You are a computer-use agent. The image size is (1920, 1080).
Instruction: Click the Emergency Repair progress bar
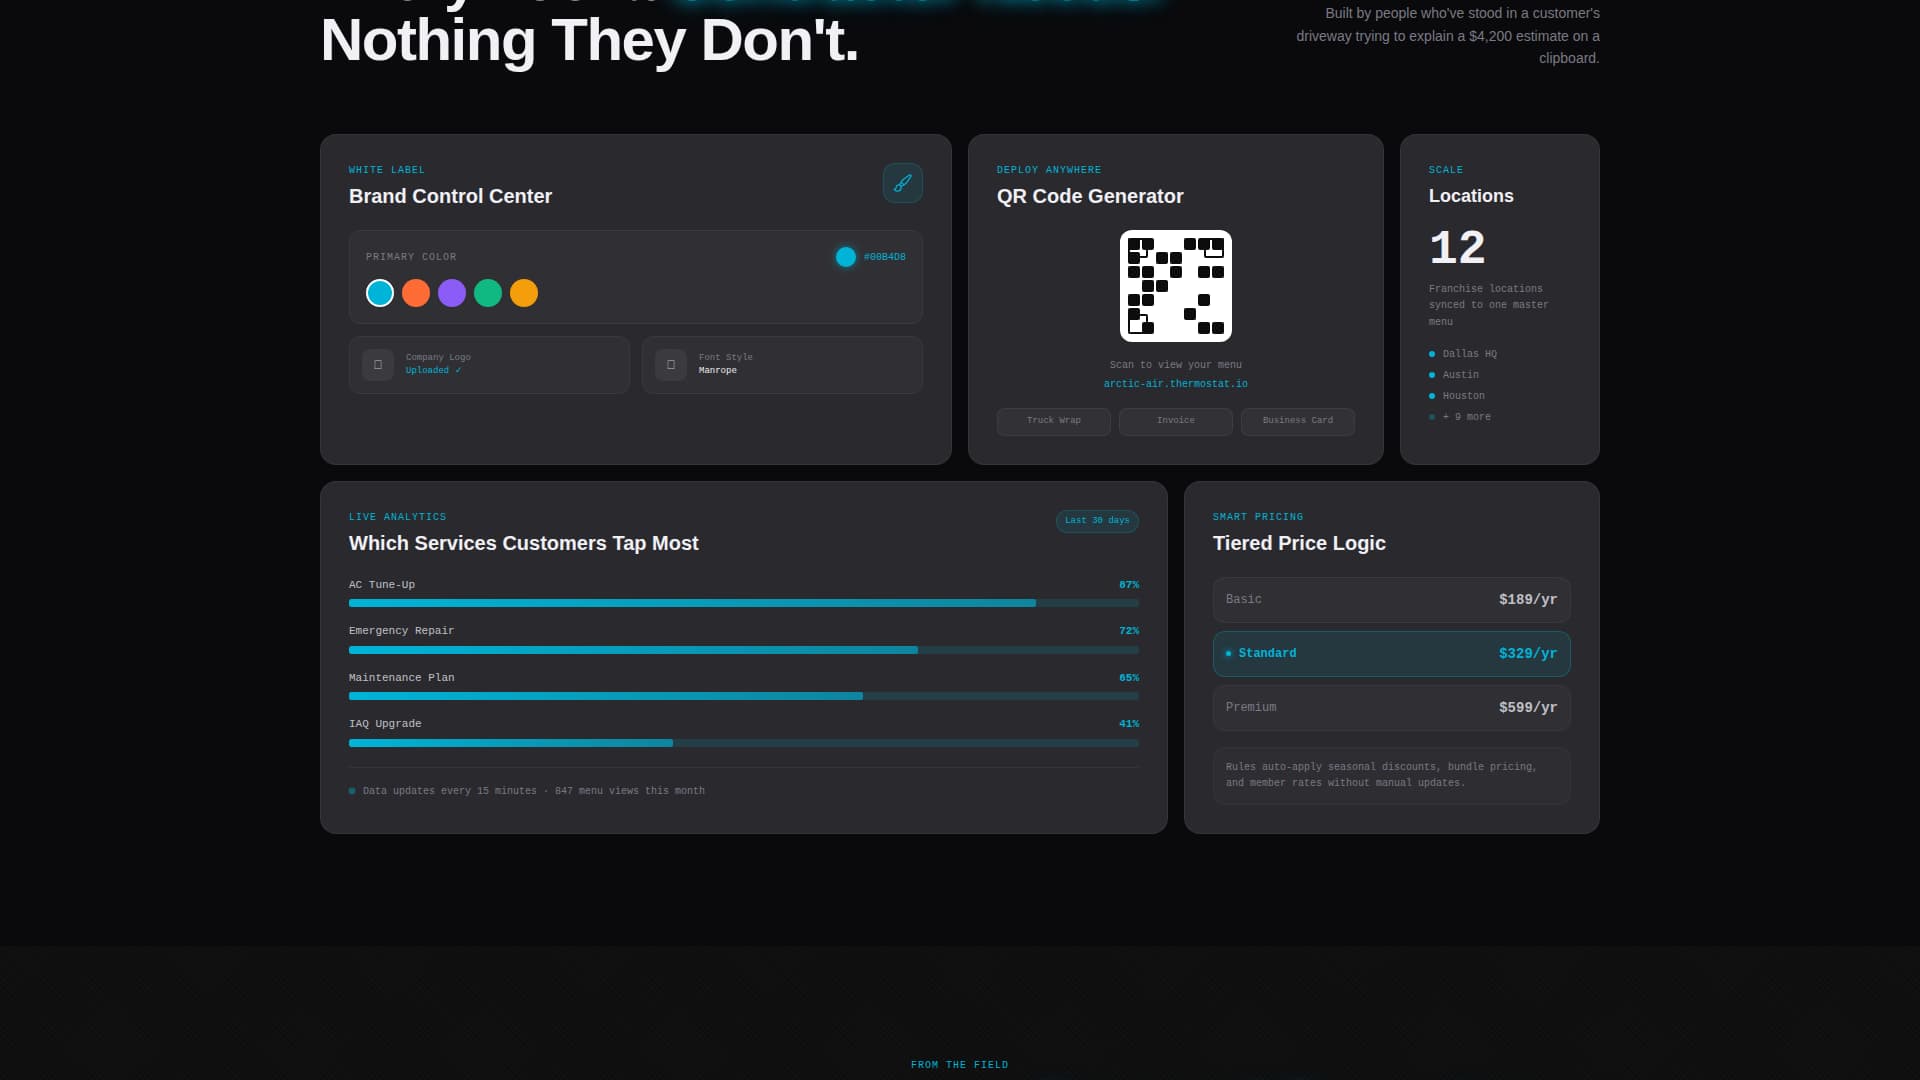(744, 650)
